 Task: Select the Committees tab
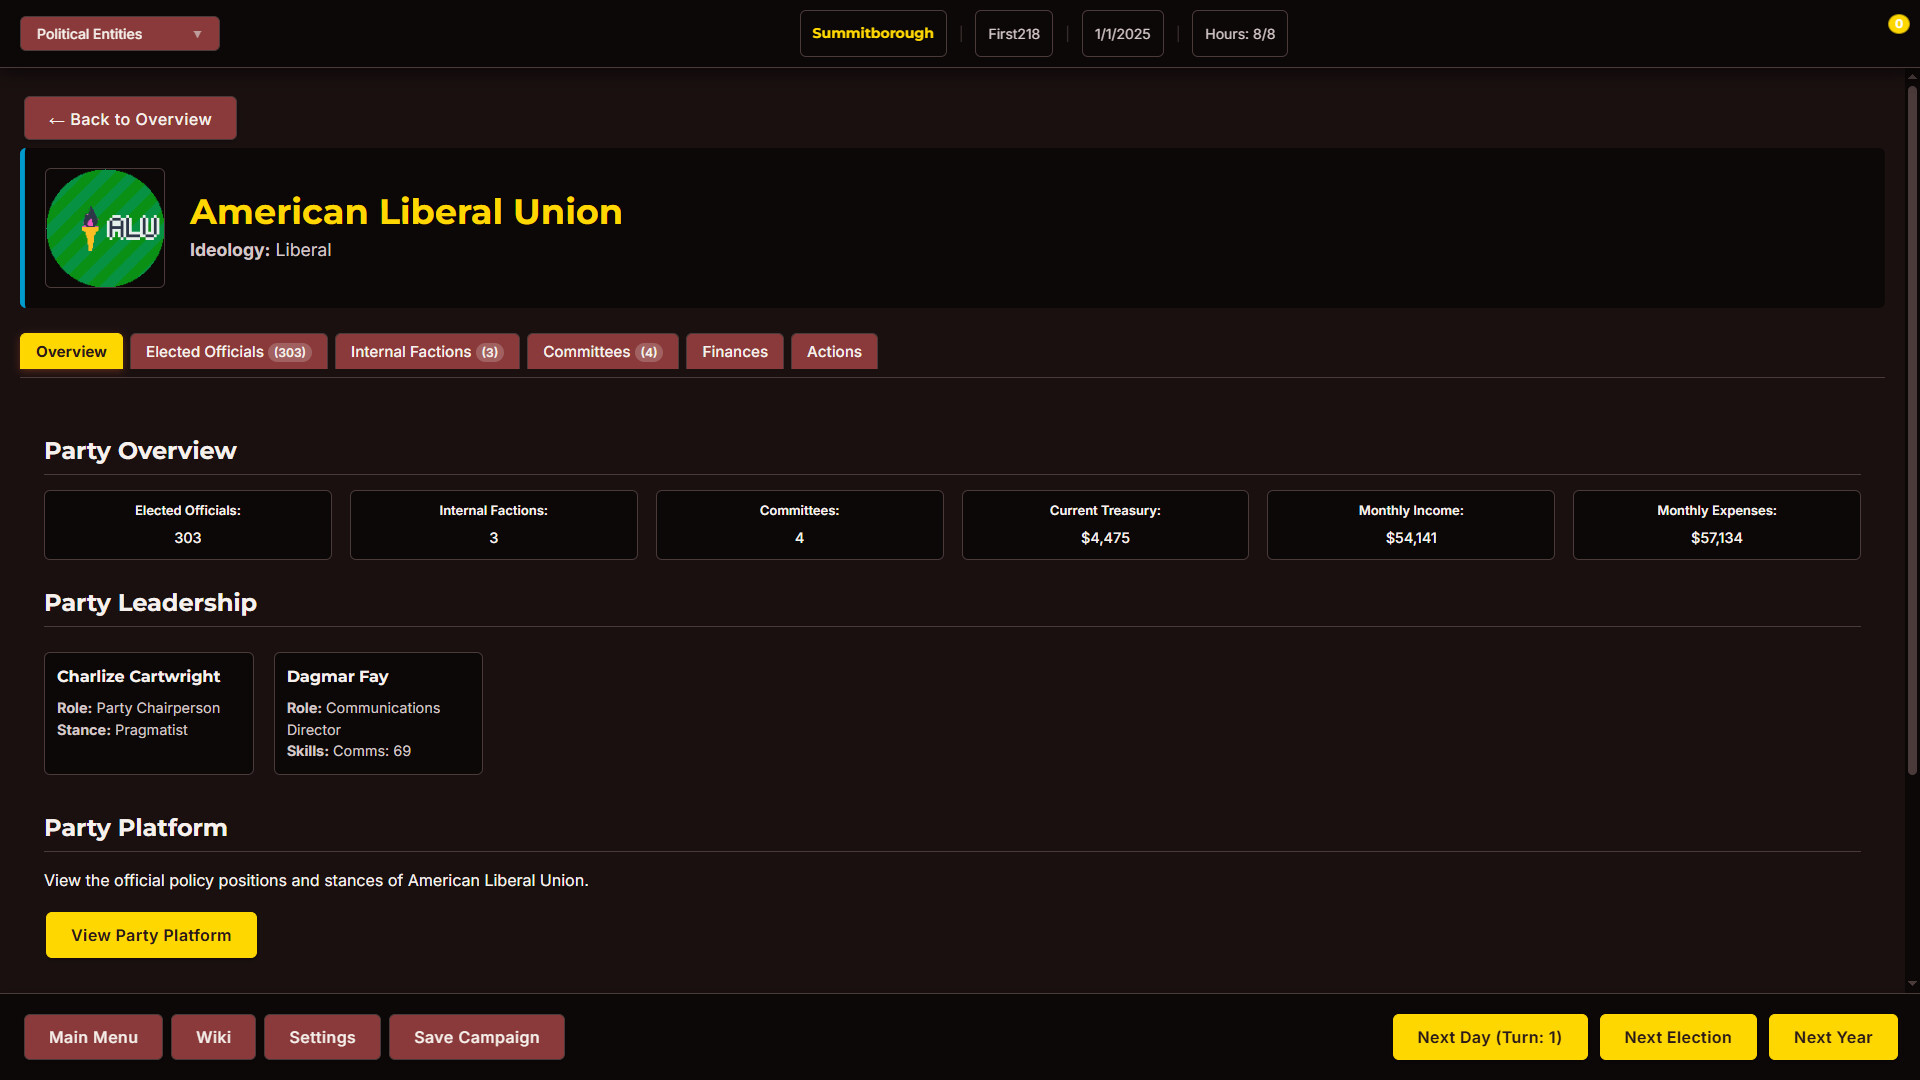tap(602, 352)
